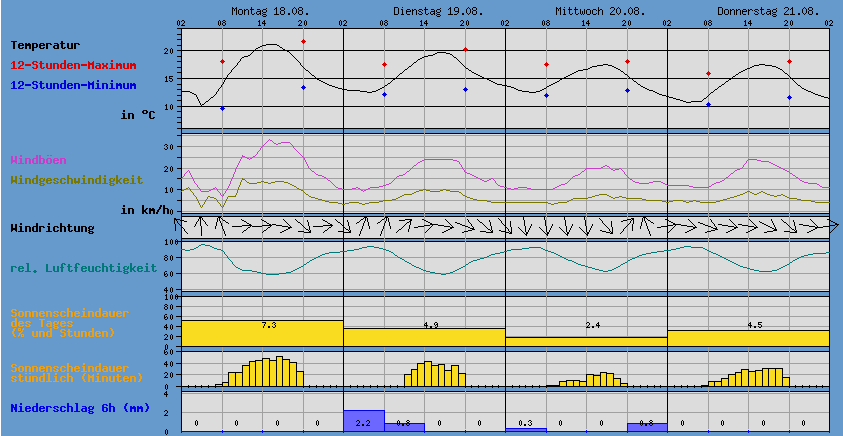Viewport: 843px width, 436px height.
Task: Select the Windrichtung row label
Action: click(52, 228)
